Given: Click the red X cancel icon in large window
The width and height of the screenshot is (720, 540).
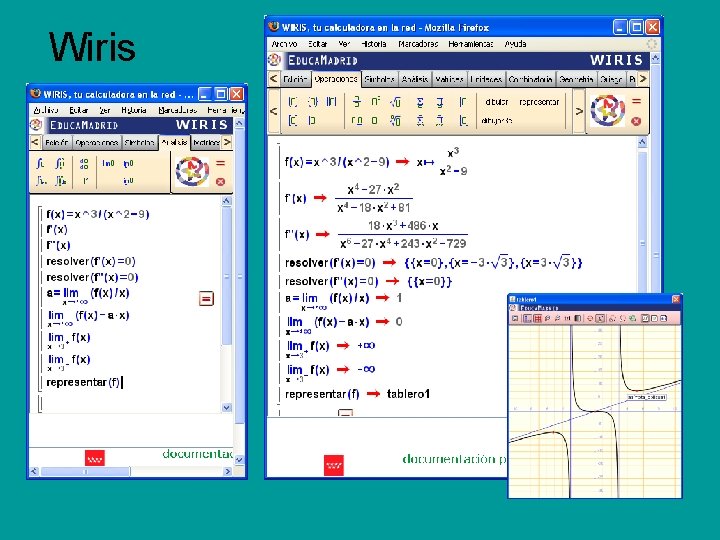Looking at the screenshot, I should pyautogui.click(x=636, y=121).
